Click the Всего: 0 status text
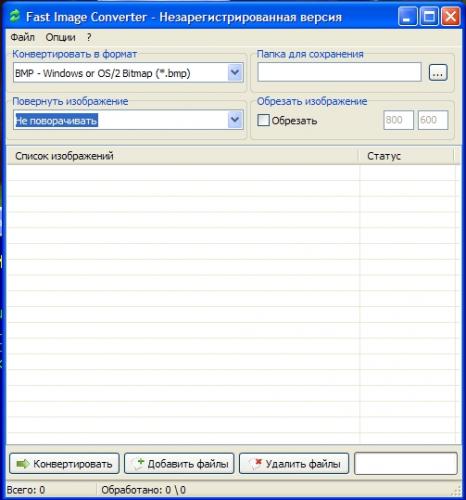This screenshot has height=500, width=466. click(x=26, y=490)
